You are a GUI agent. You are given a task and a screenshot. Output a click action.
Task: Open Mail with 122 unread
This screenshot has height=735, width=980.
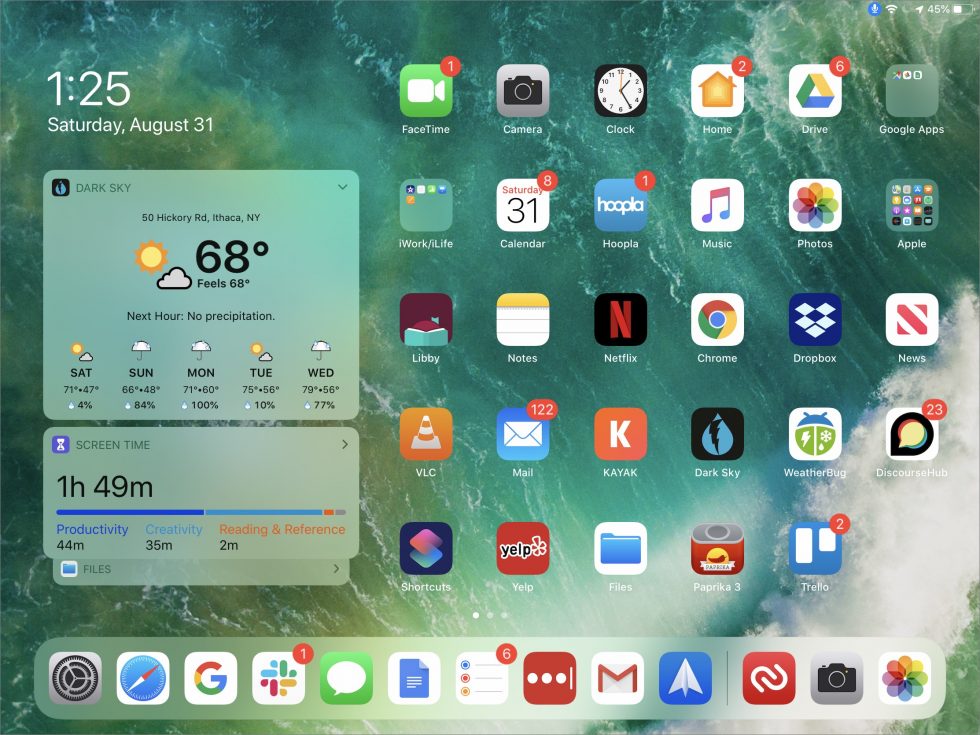(x=522, y=434)
